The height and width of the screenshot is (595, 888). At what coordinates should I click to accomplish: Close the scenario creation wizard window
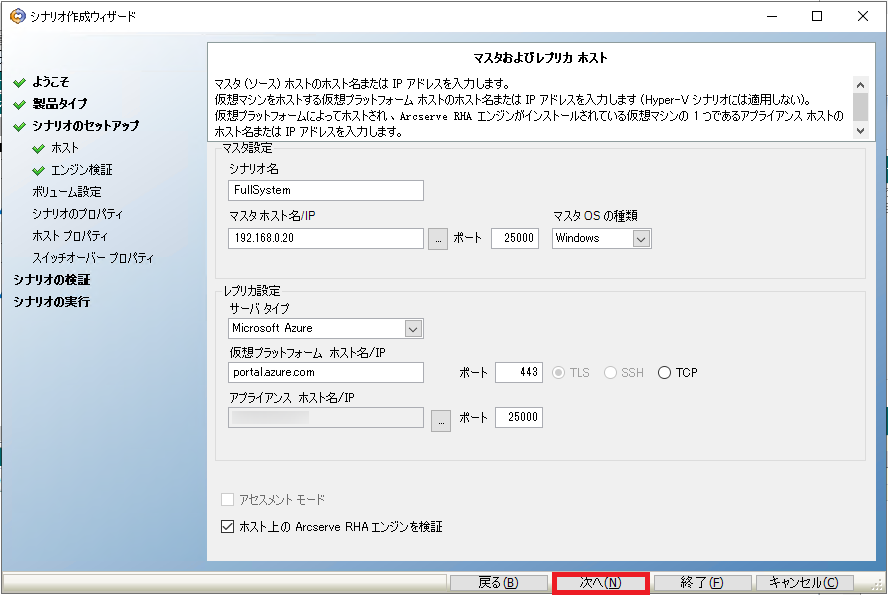863,16
